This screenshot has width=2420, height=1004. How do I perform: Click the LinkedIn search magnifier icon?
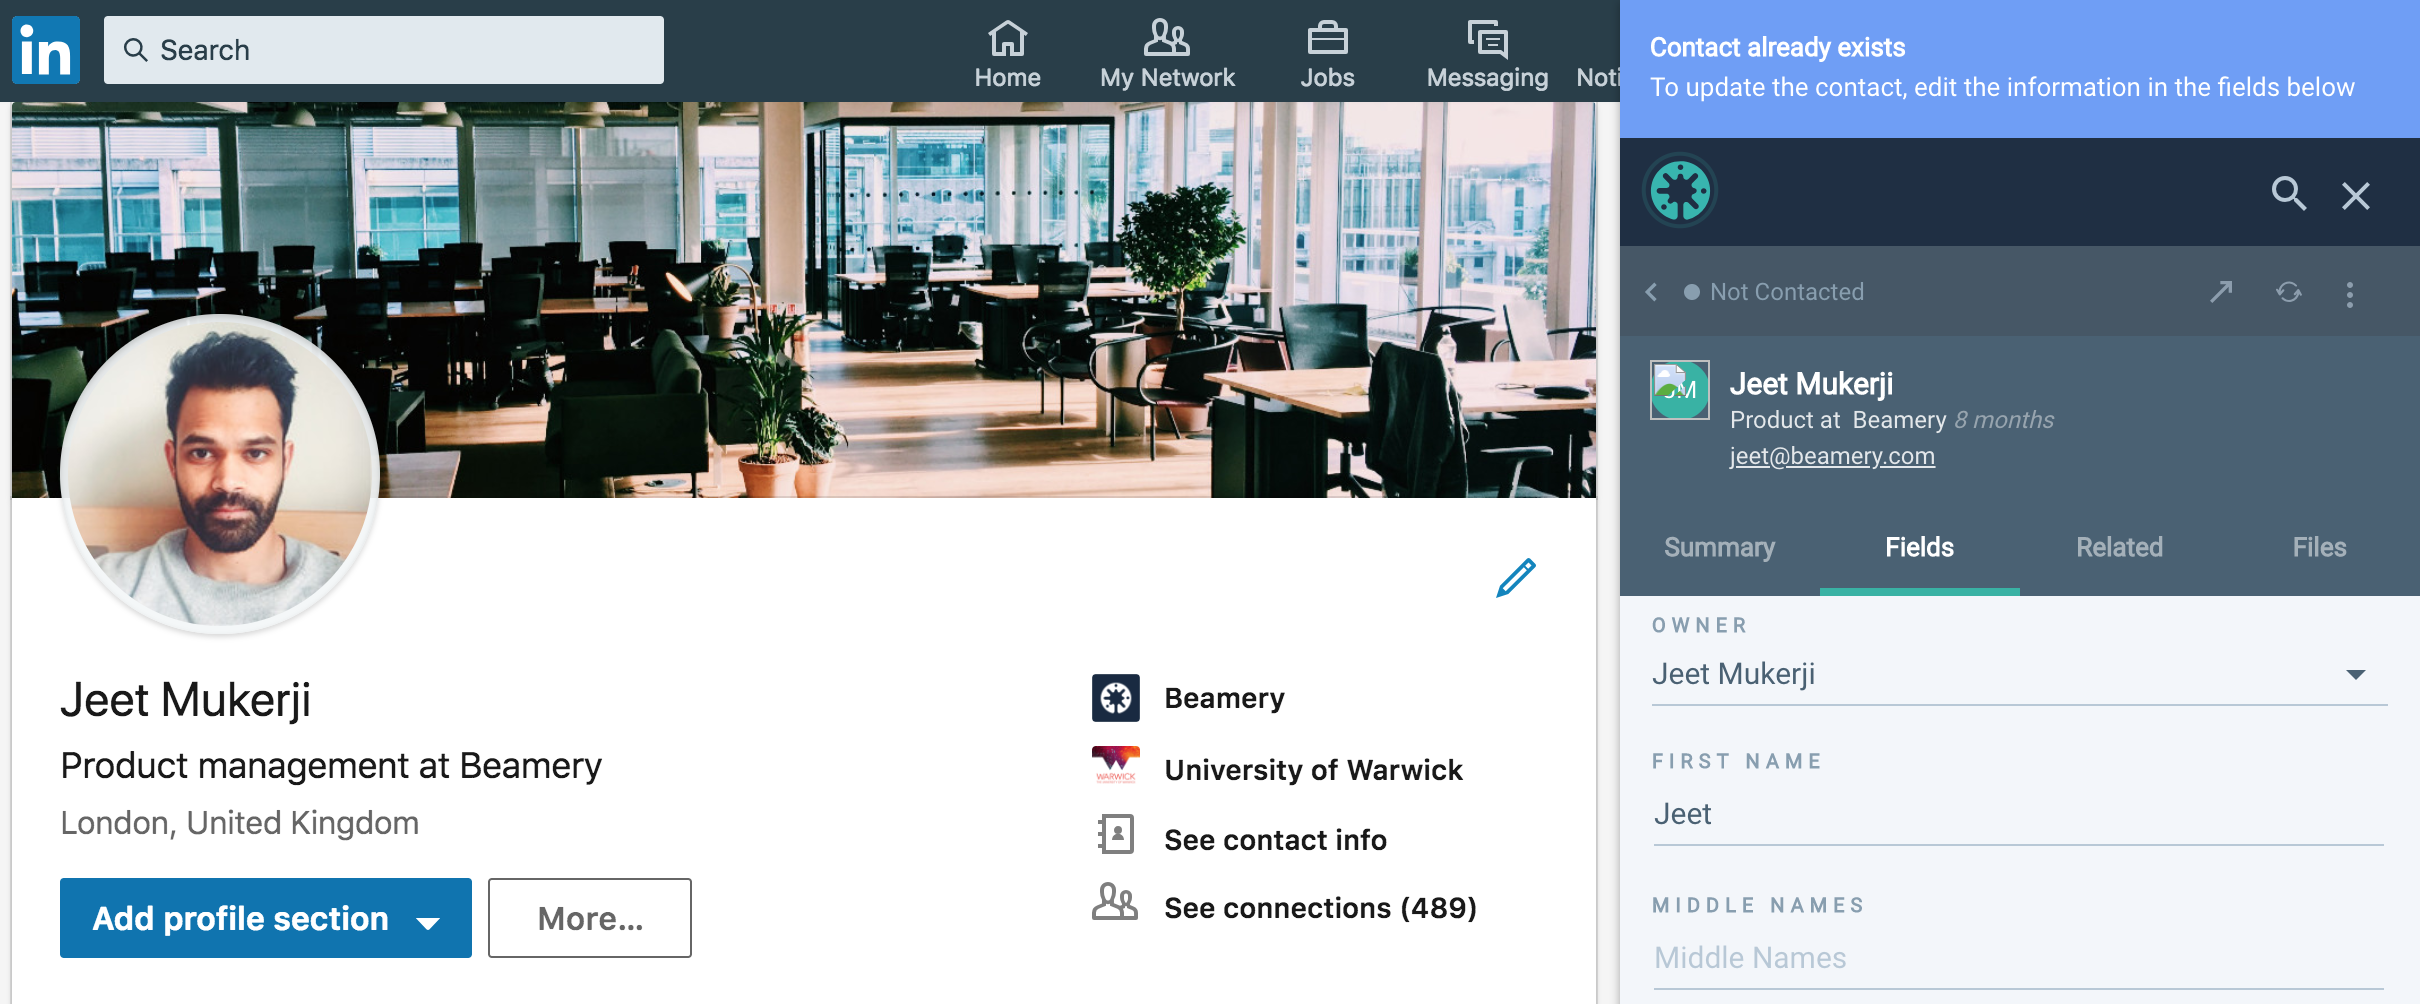coord(136,50)
